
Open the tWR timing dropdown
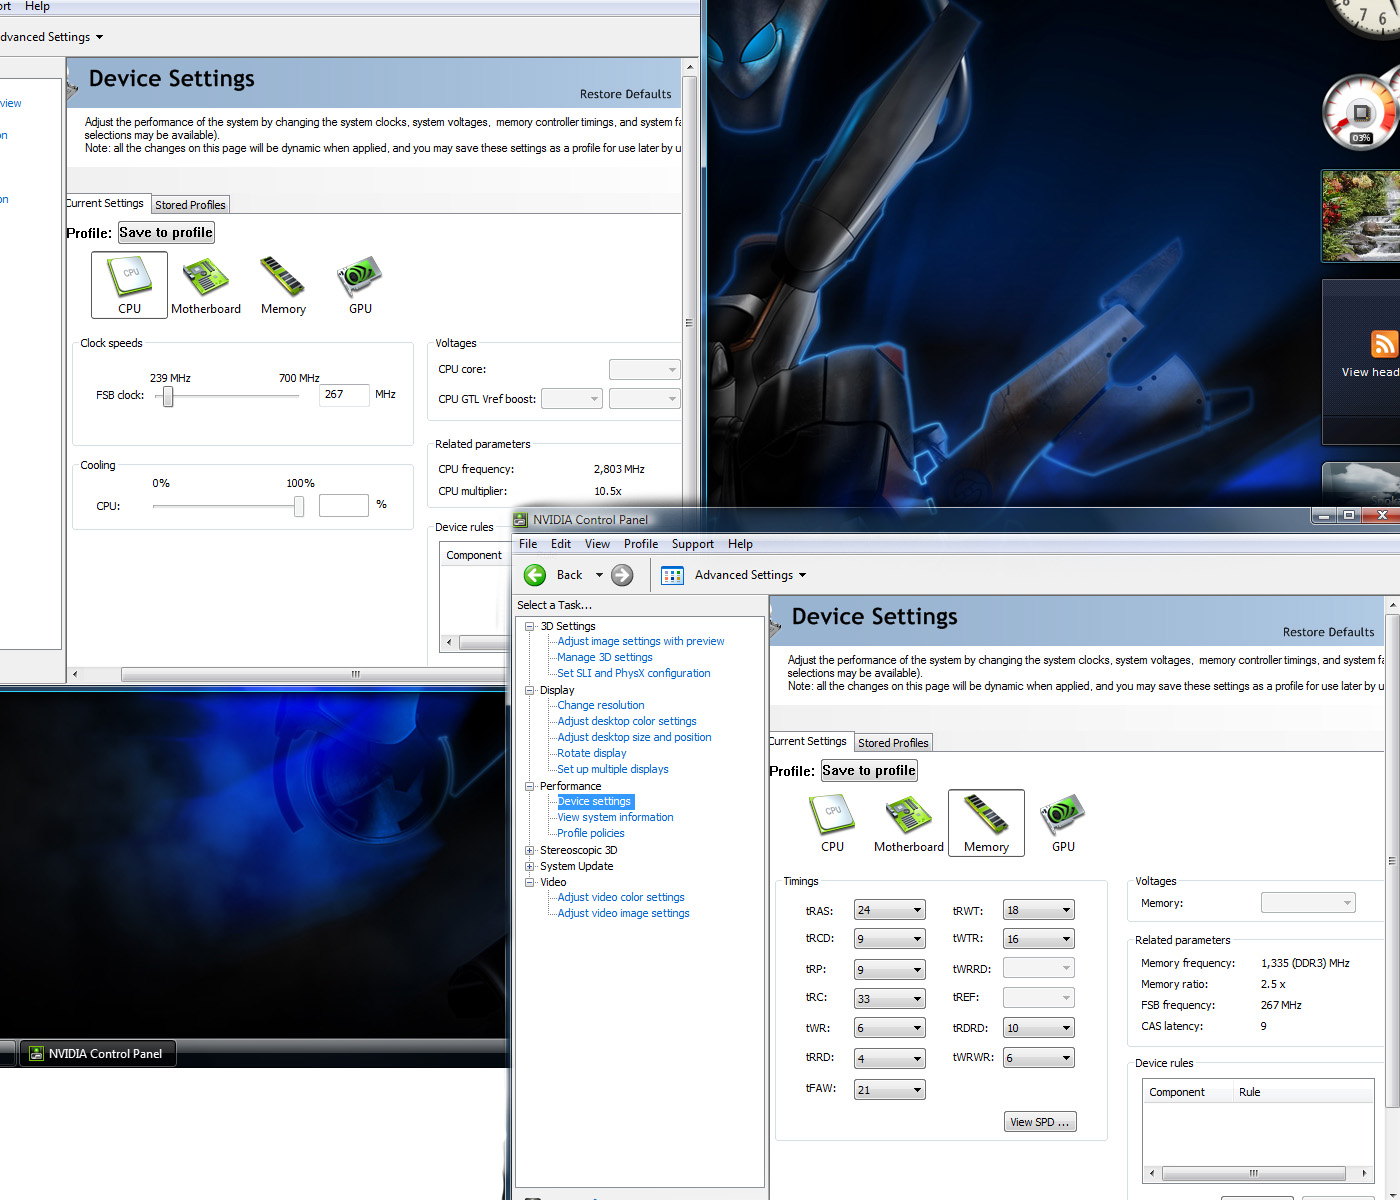click(889, 1028)
